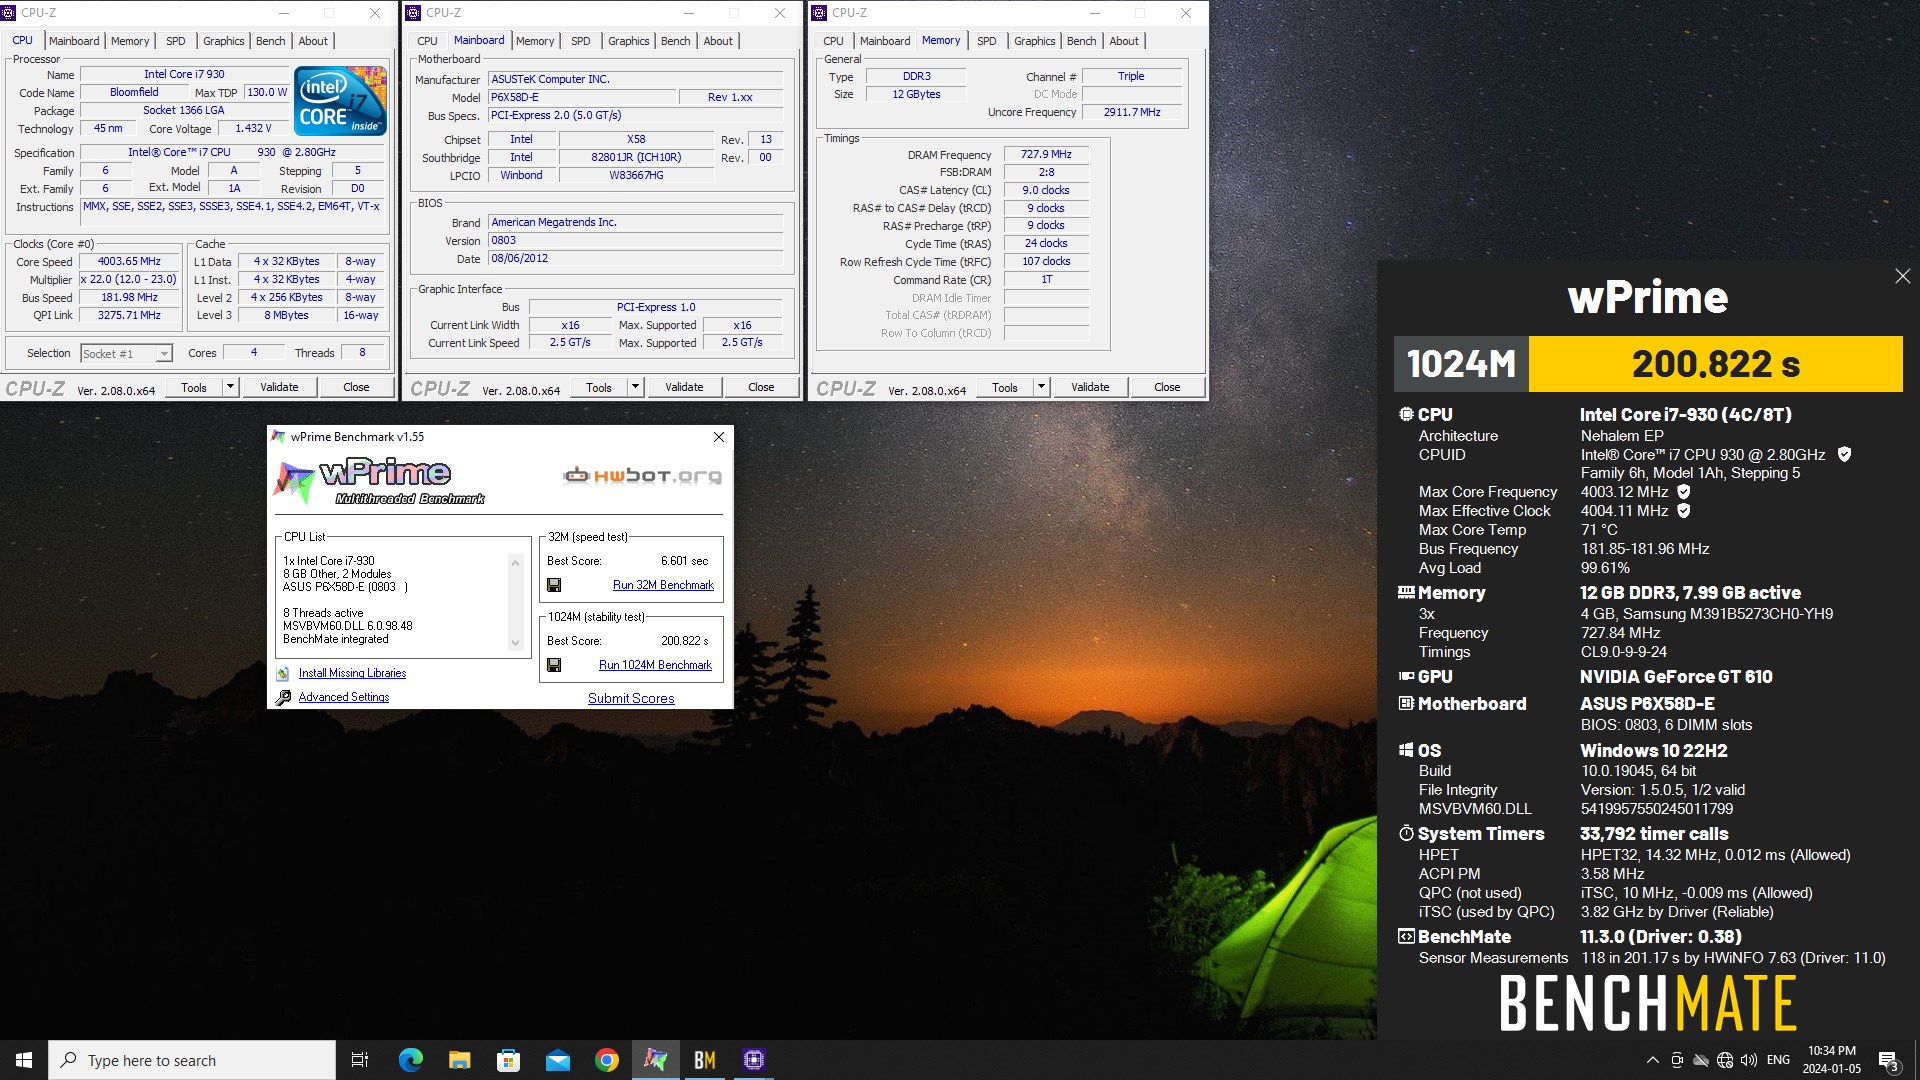Click the CPU List scroll down arrow
This screenshot has width=1920, height=1080.
pyautogui.click(x=516, y=643)
